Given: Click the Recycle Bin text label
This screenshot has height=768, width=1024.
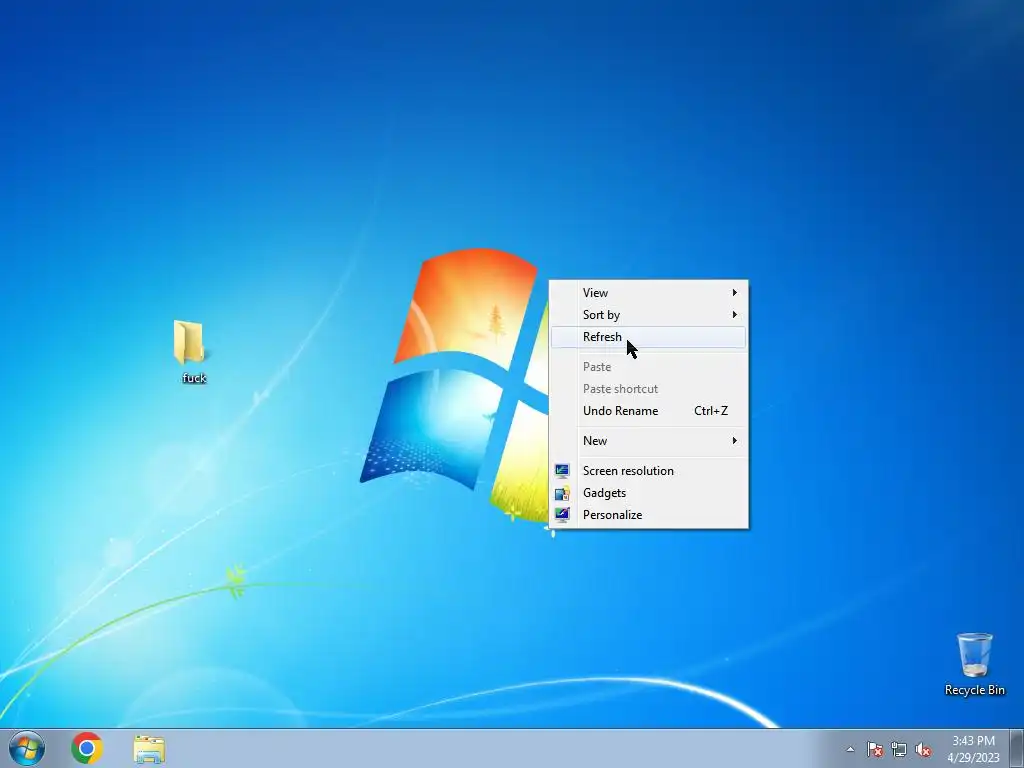Looking at the screenshot, I should (974, 690).
